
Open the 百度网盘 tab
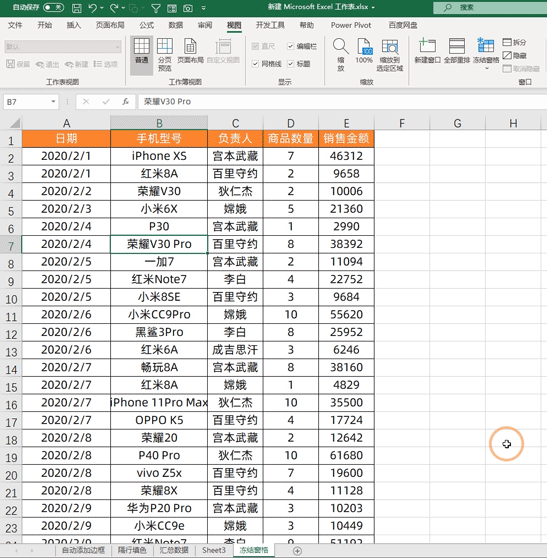click(x=403, y=25)
